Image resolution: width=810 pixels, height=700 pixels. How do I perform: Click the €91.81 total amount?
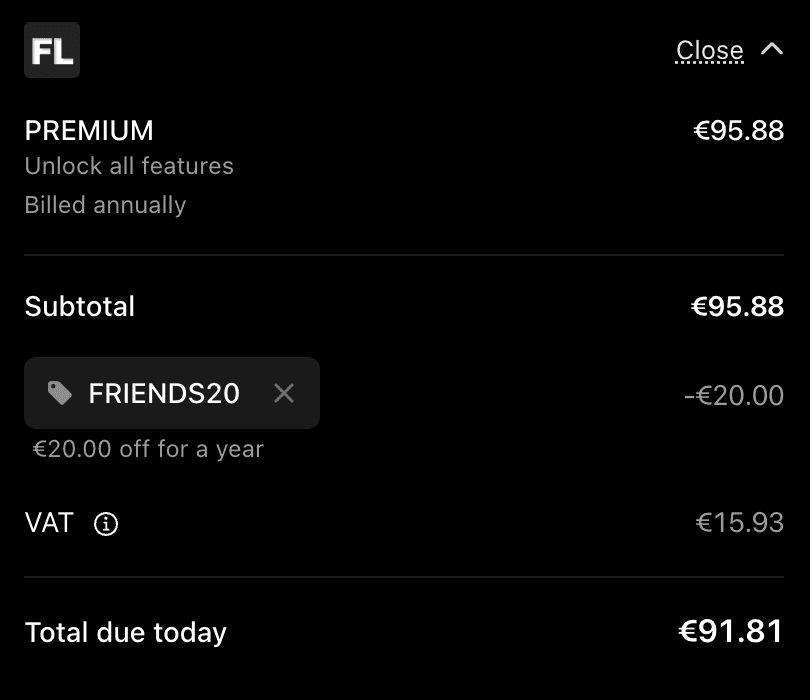point(730,631)
